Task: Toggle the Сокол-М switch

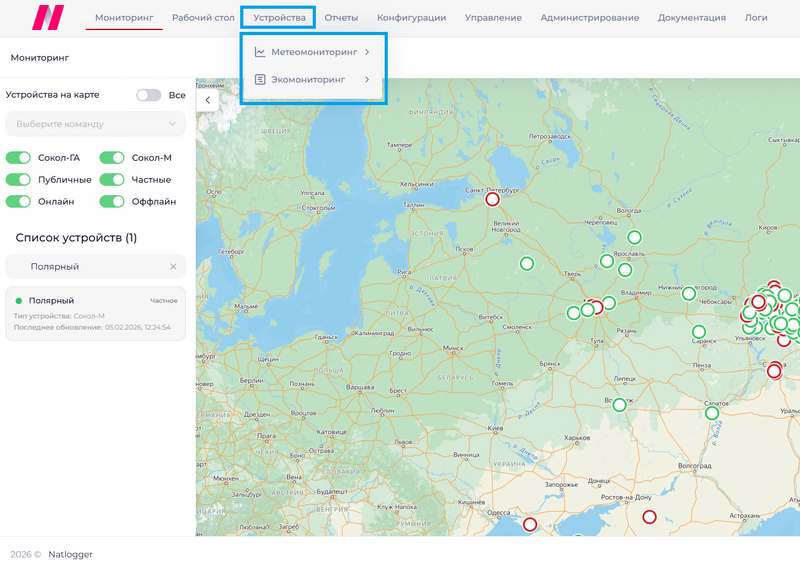Action: point(112,158)
